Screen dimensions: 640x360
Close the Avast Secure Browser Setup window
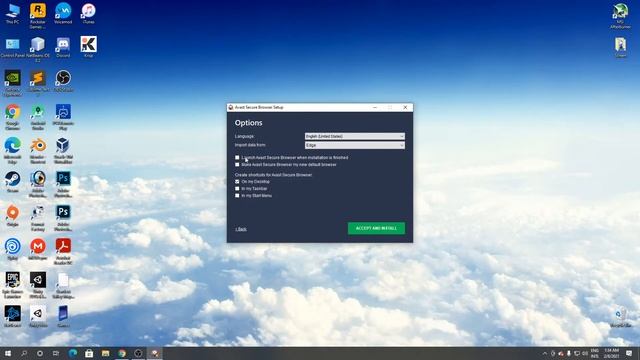[x=405, y=107]
